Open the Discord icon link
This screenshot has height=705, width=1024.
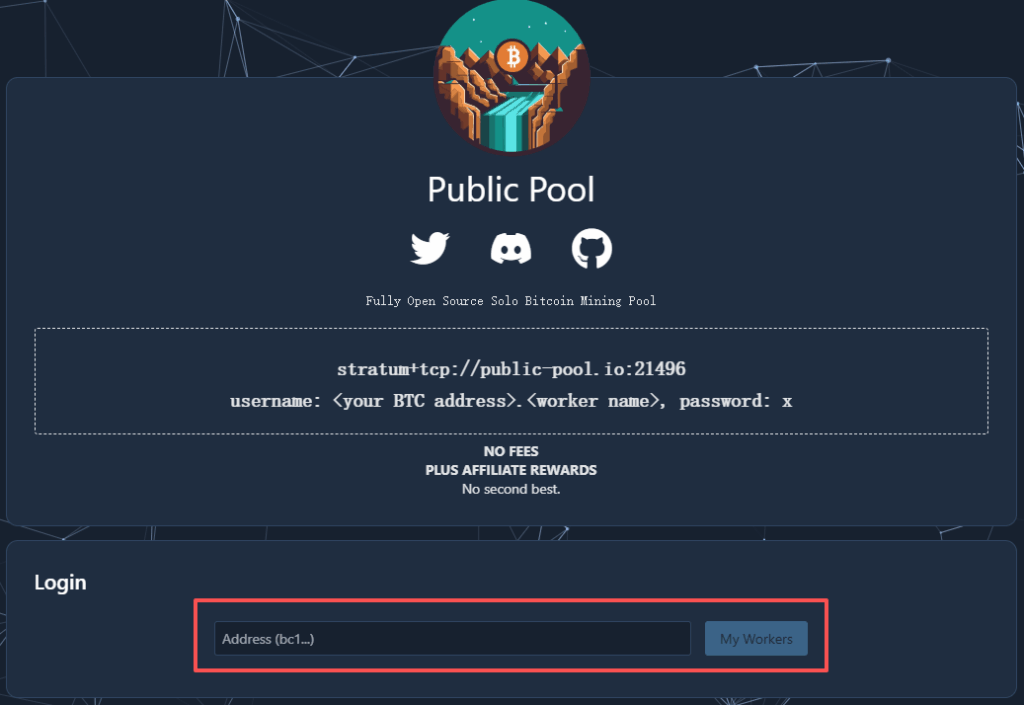point(511,249)
